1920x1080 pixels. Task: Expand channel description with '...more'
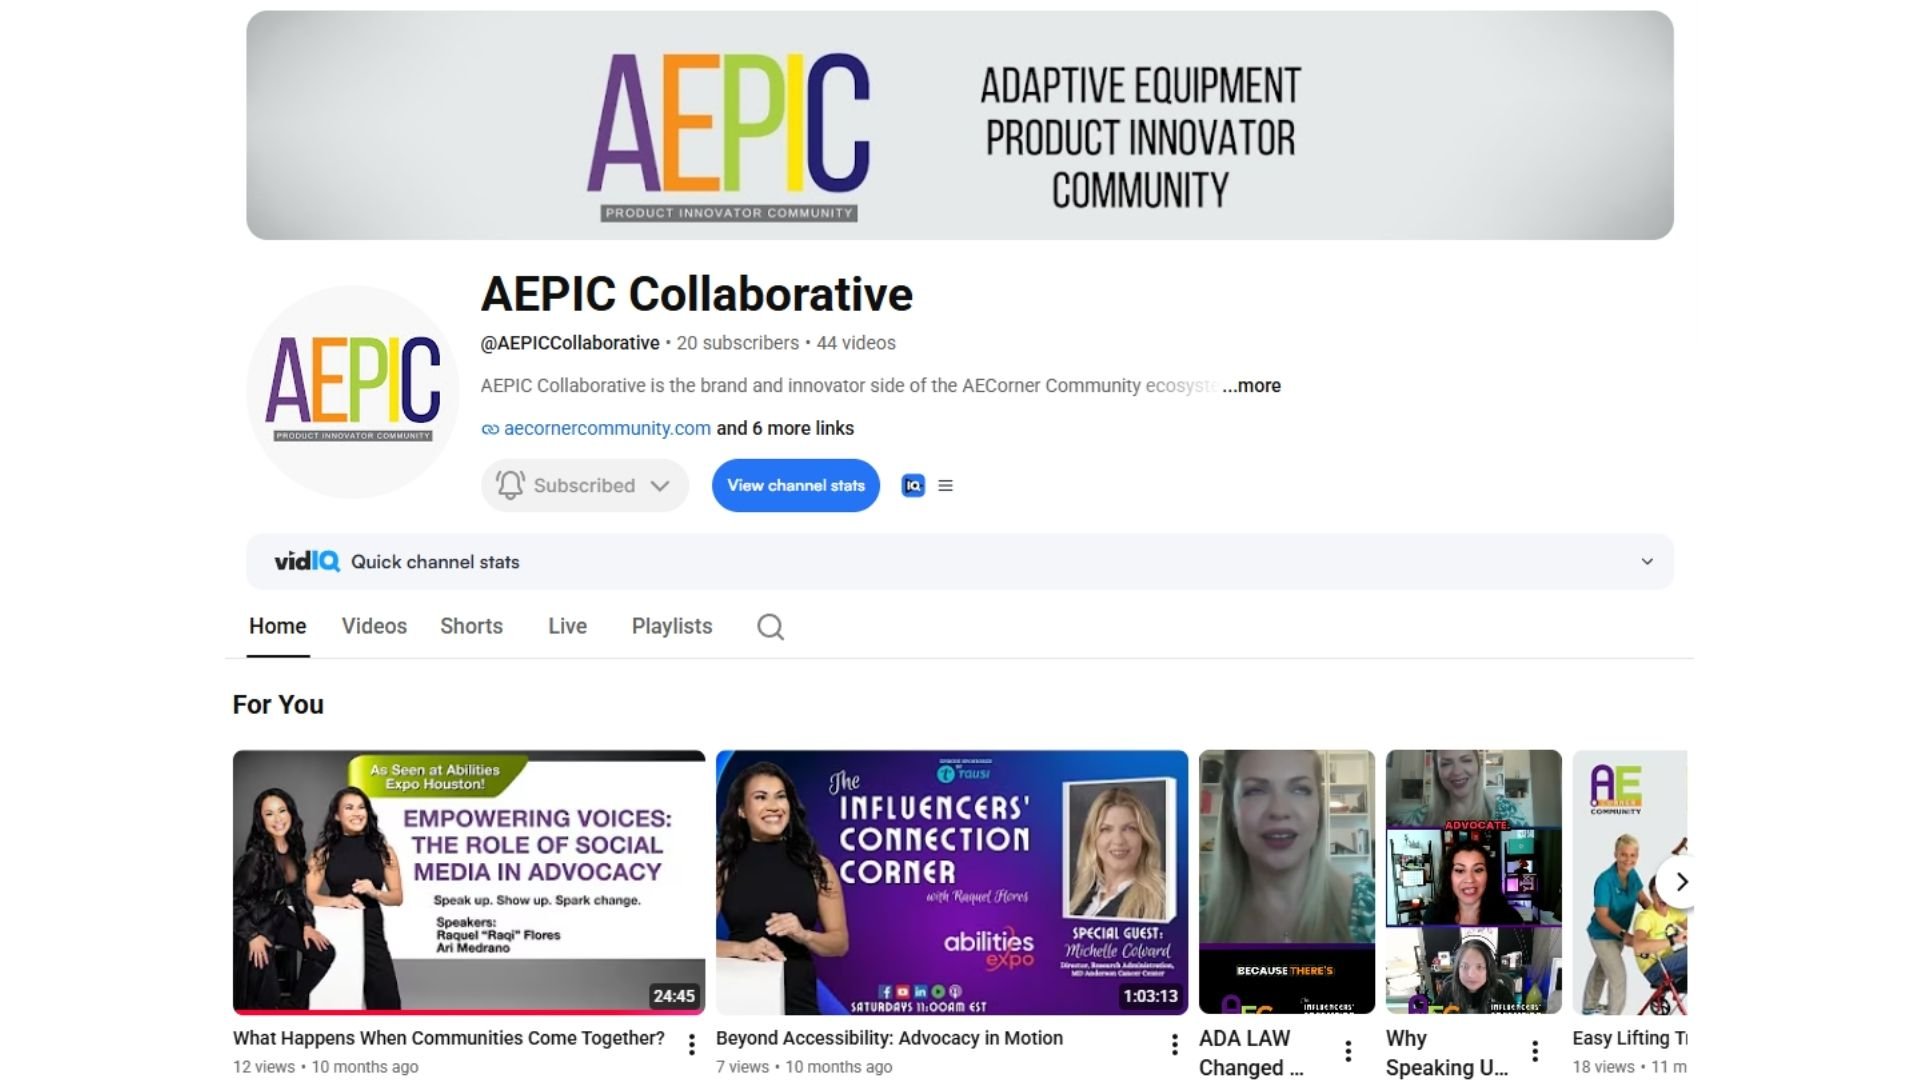pos(1251,386)
